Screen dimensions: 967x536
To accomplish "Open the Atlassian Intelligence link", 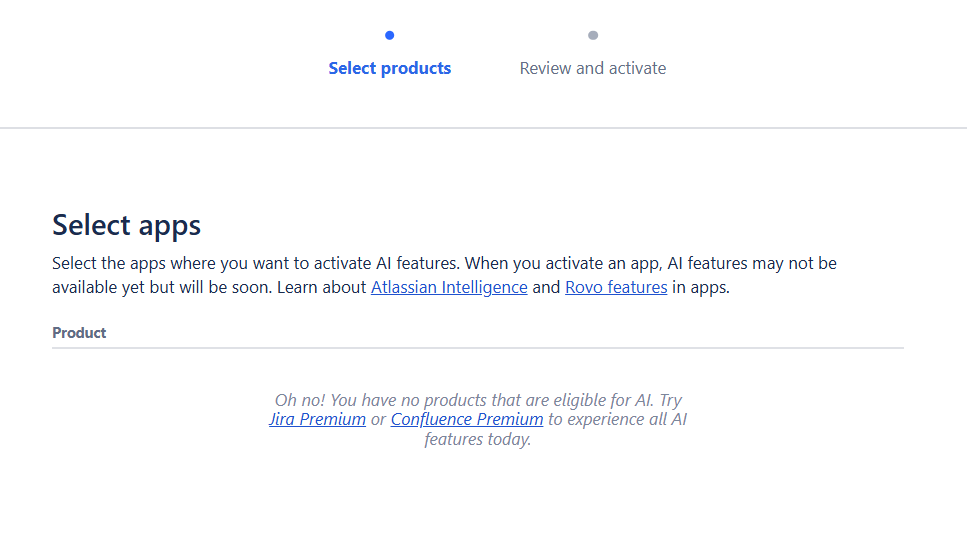I will tap(449, 287).
